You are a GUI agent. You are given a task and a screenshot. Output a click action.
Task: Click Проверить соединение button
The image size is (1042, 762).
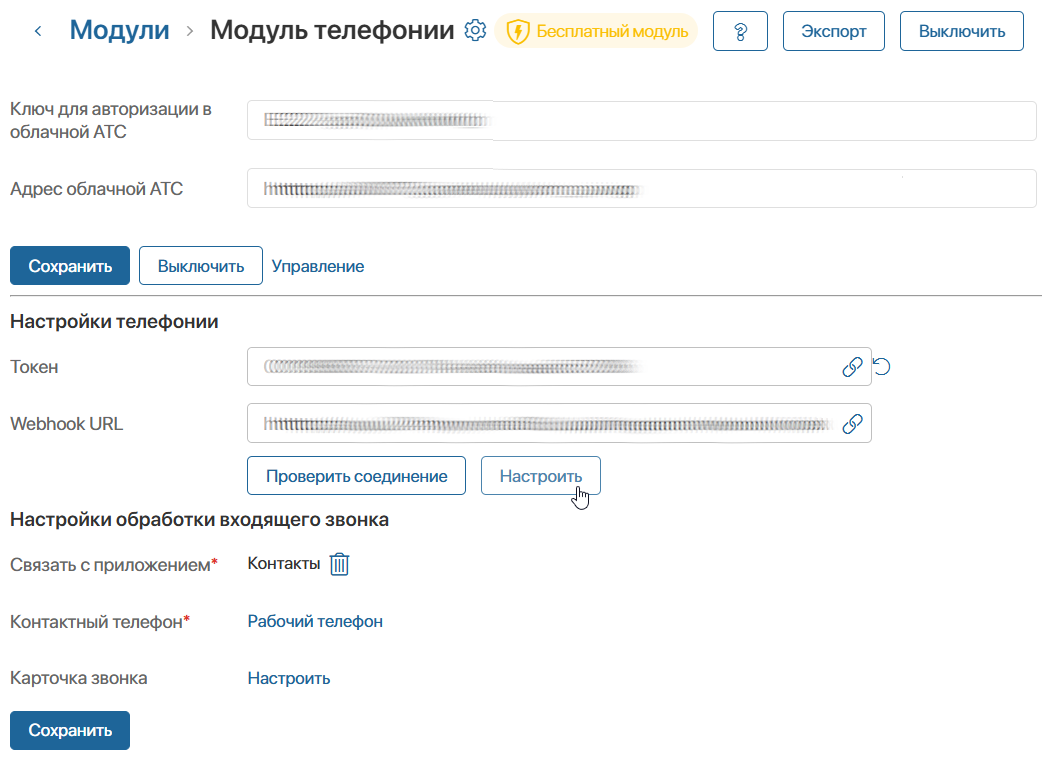(x=356, y=476)
